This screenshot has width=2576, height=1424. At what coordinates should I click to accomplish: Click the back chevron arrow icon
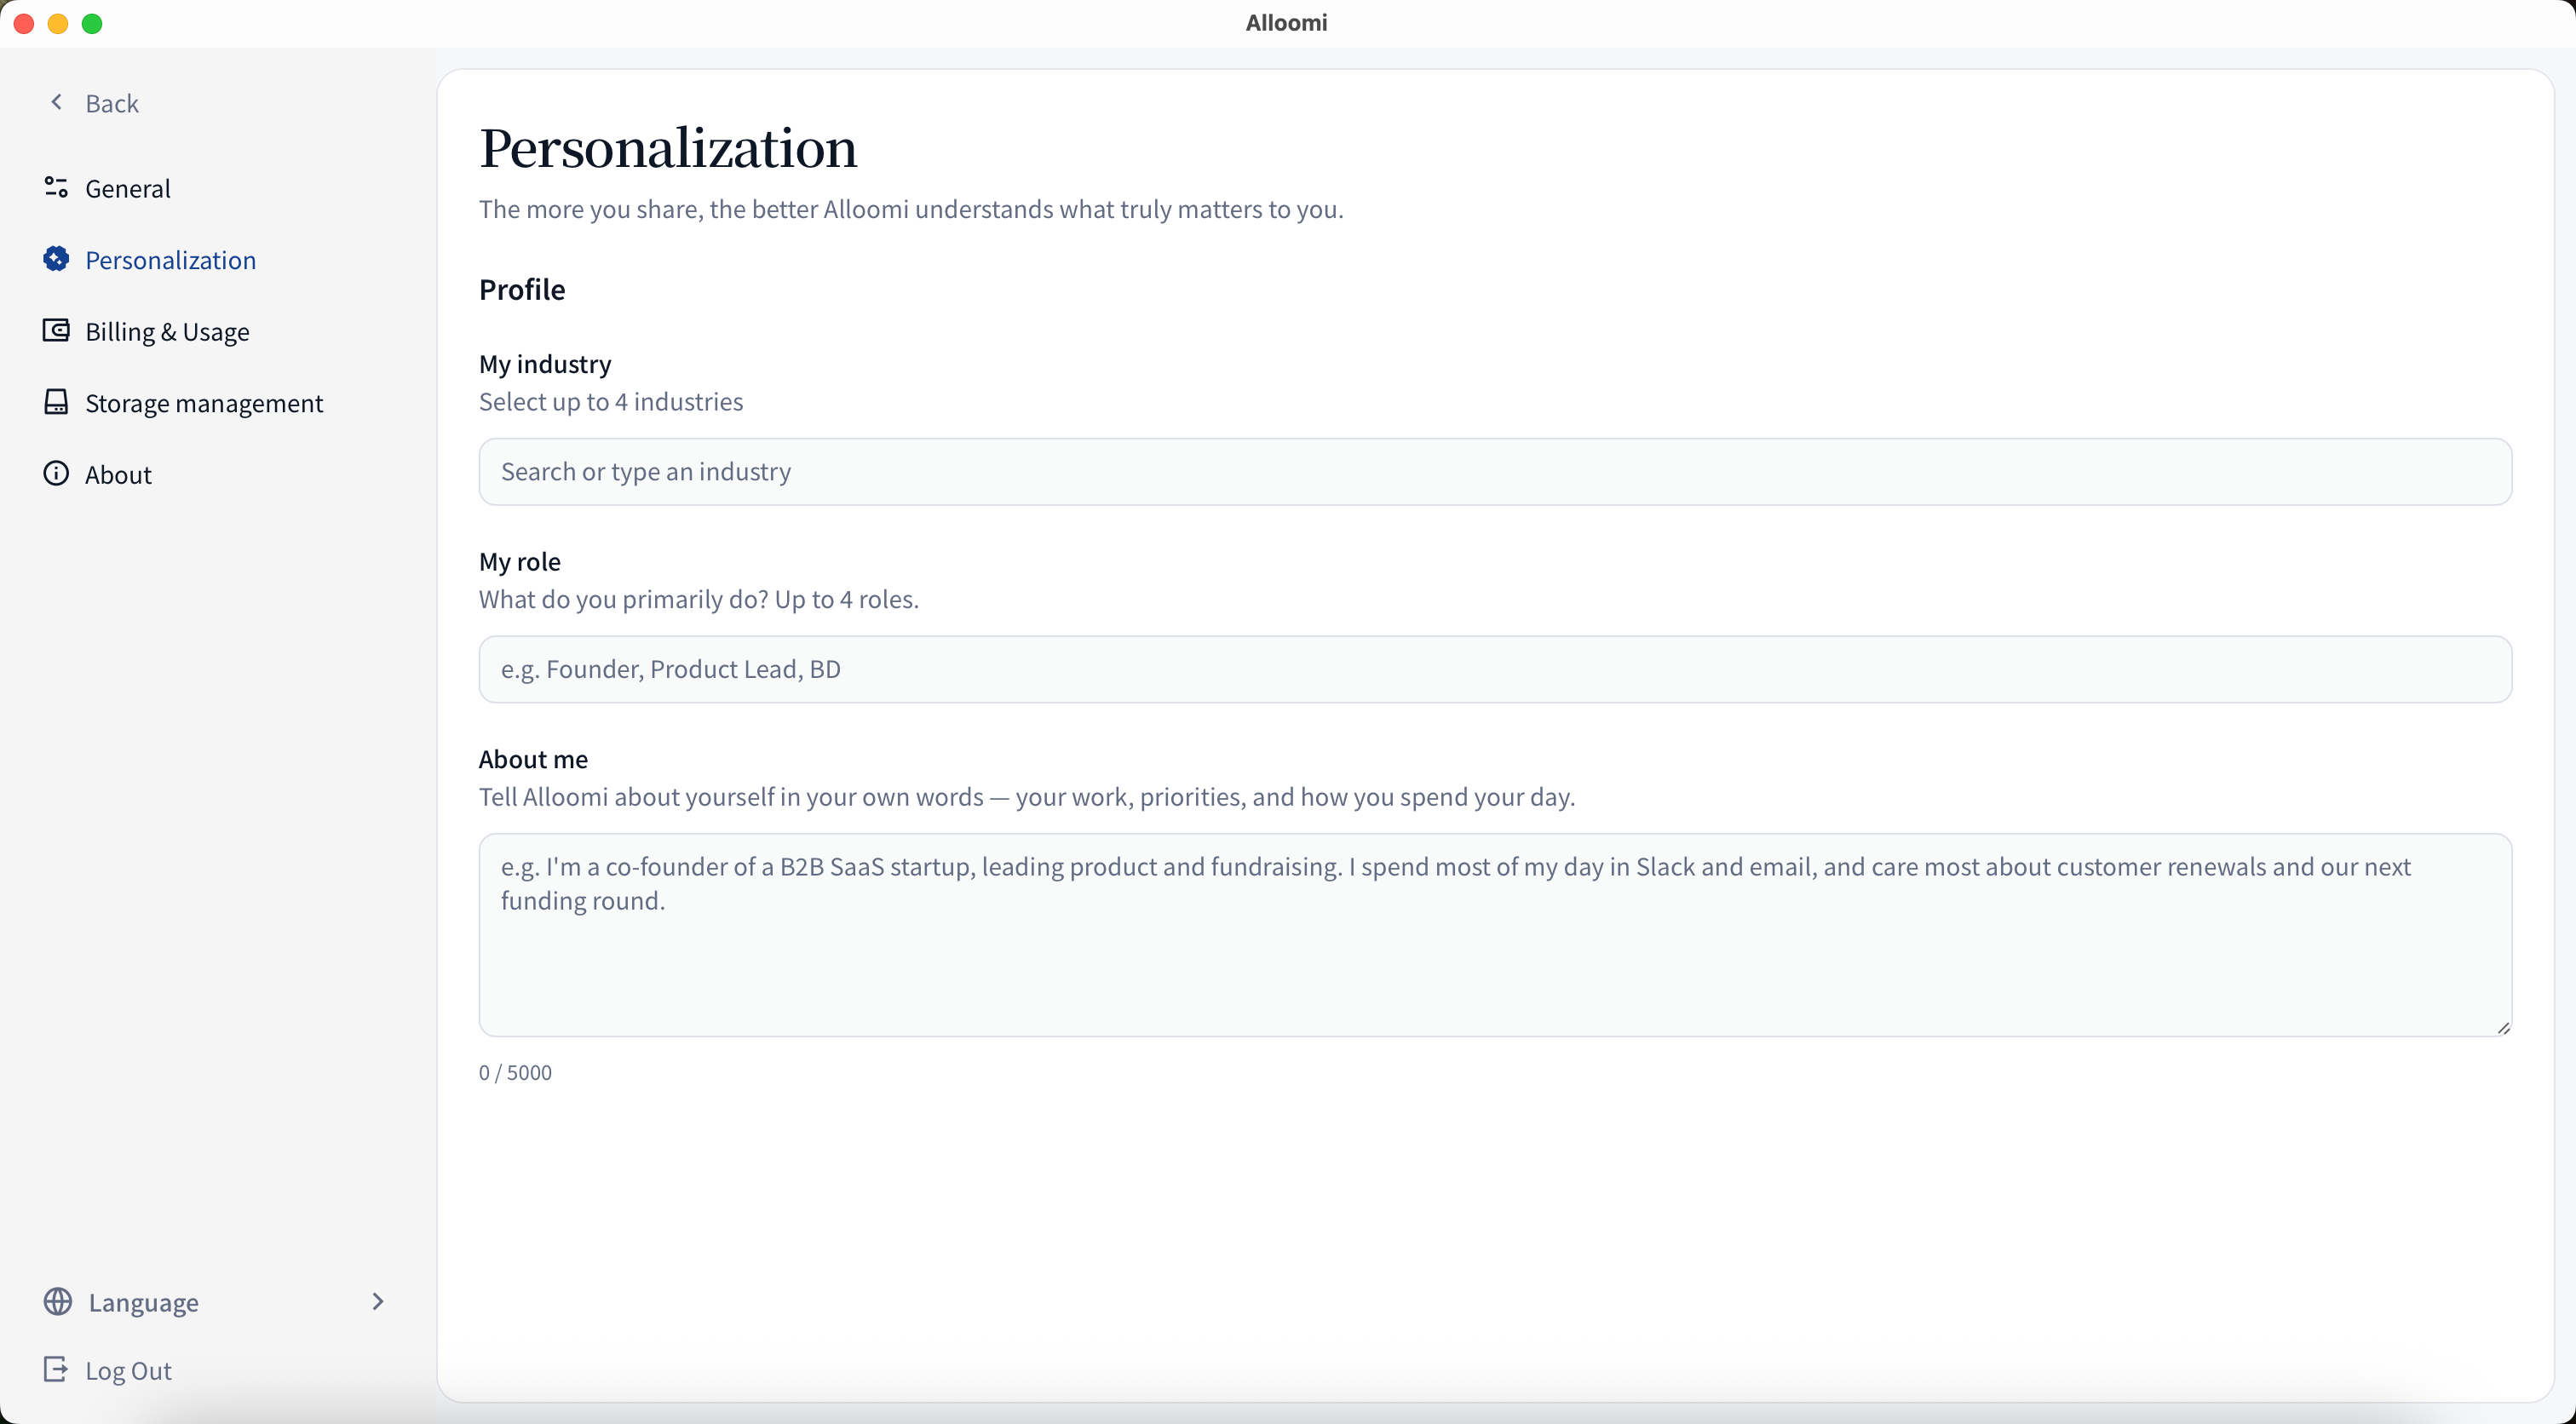click(x=57, y=102)
